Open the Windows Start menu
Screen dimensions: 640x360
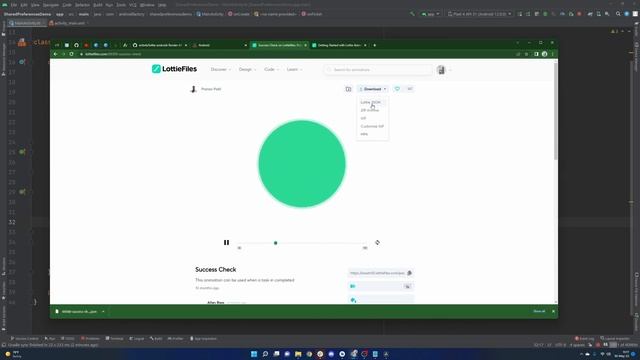tap(254, 354)
